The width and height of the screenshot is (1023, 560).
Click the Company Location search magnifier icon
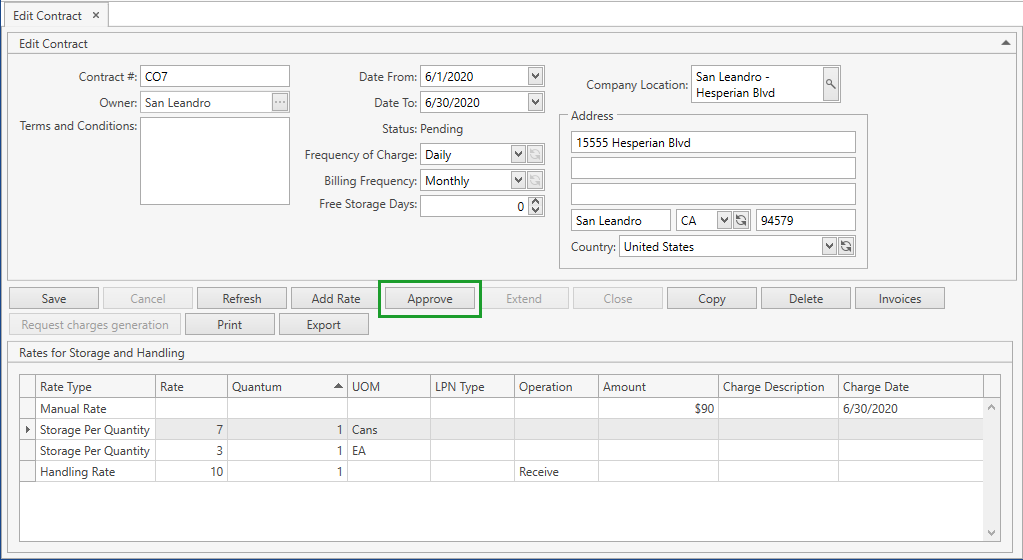(831, 85)
